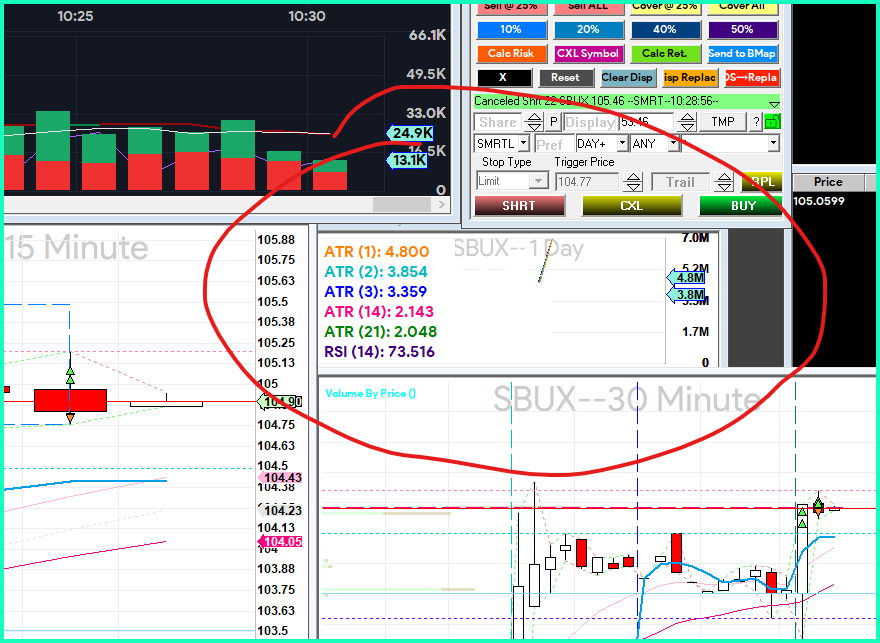Toggle the Trail stop button
This screenshot has height=643, width=880.
pyautogui.click(x=680, y=182)
